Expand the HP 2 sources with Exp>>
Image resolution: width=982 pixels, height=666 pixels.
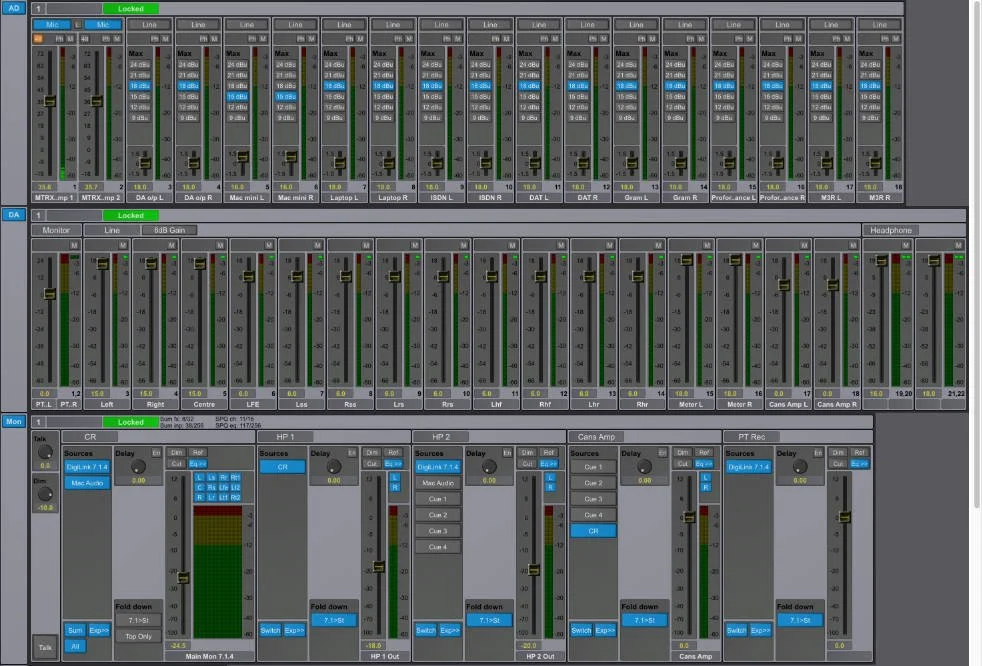[449, 630]
